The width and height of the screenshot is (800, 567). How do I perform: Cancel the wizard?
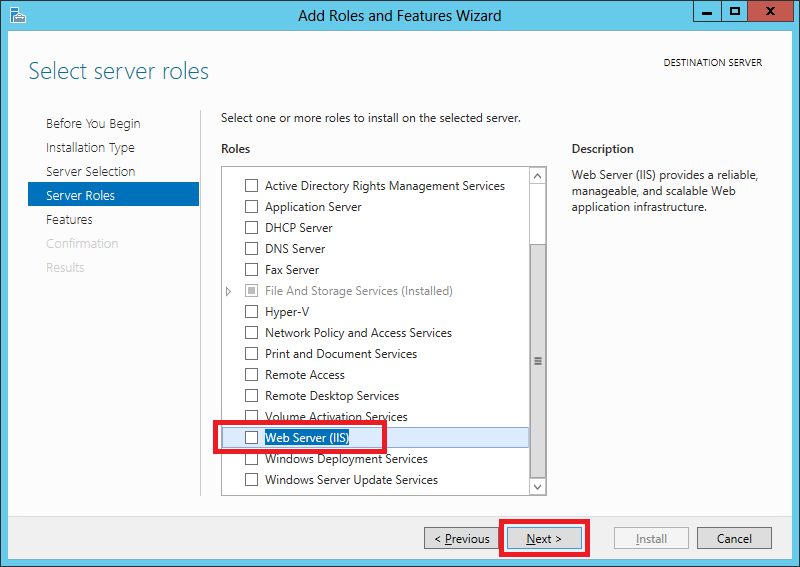734,538
